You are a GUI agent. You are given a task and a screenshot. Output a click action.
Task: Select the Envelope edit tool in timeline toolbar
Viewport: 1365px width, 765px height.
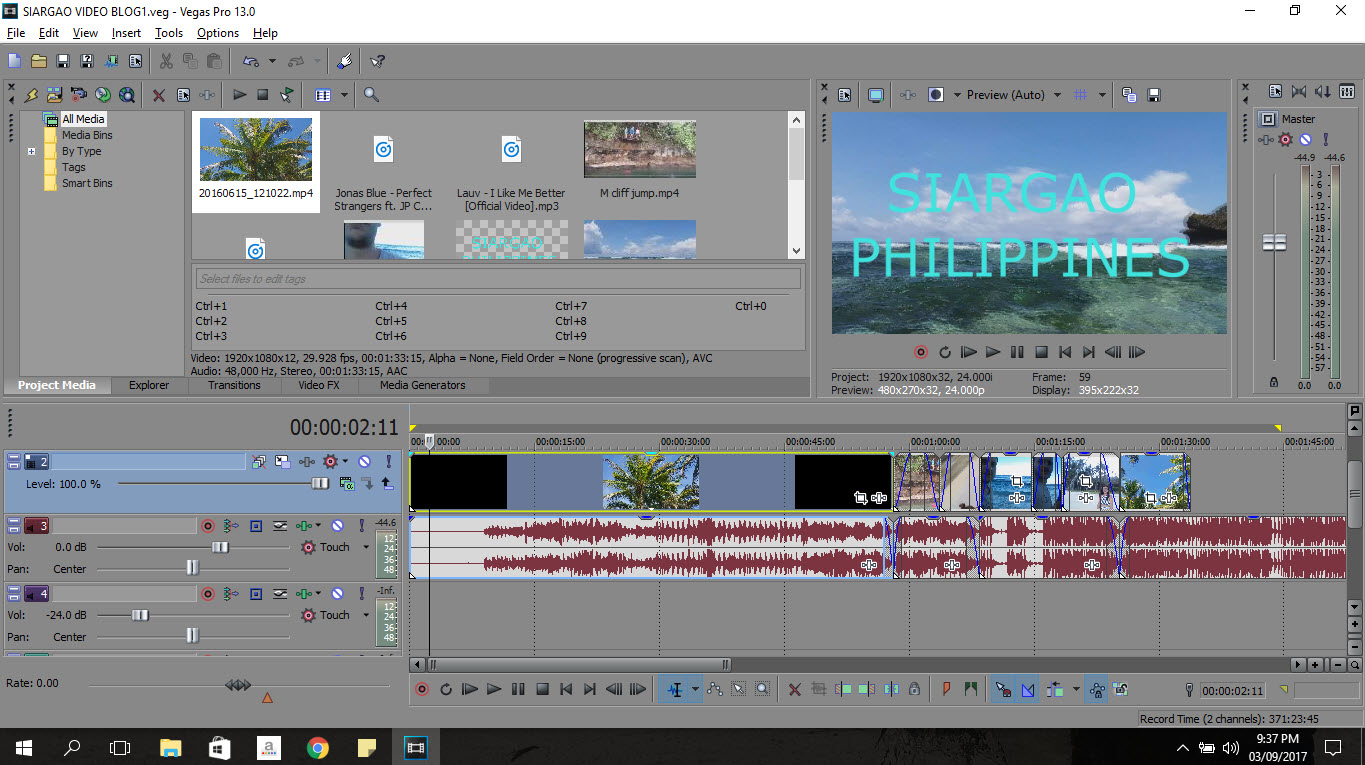point(714,689)
